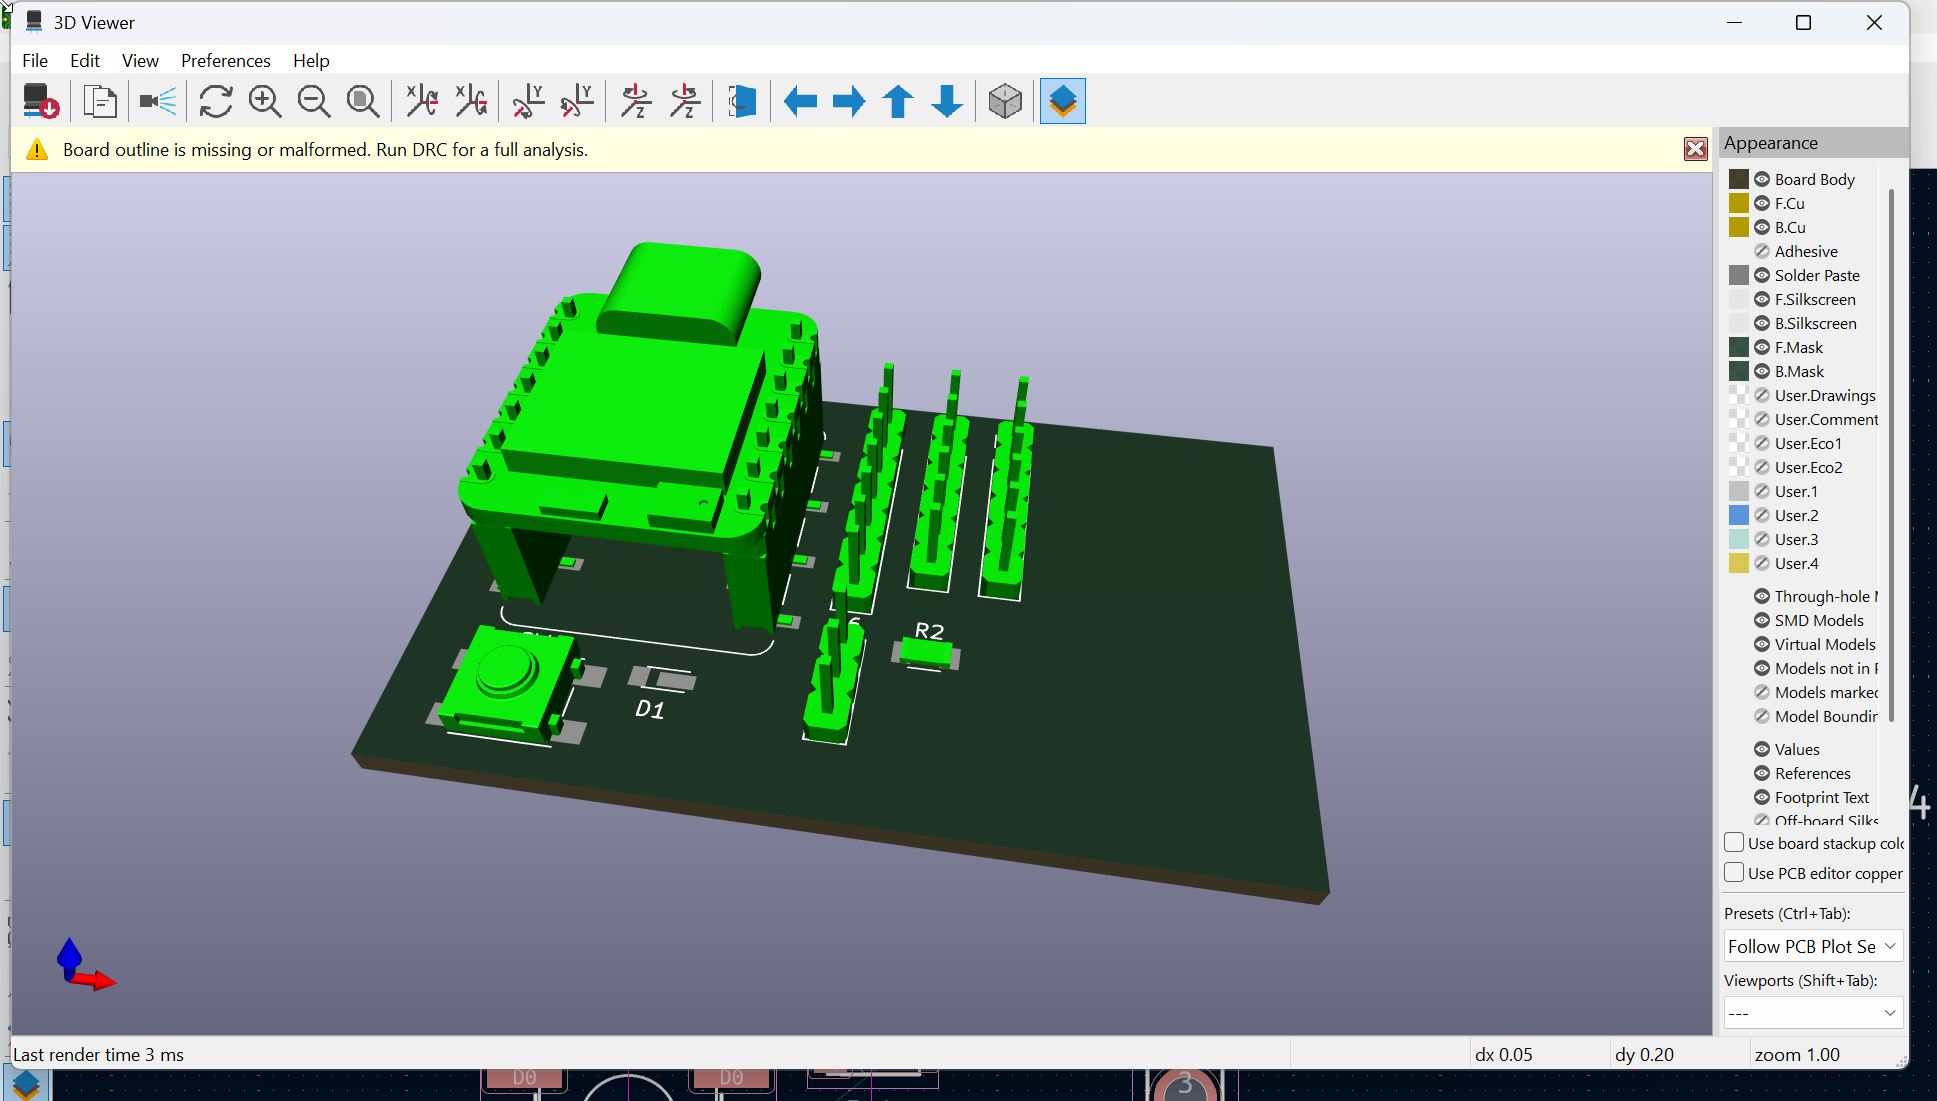Show the Adhesive layer

1762,251
